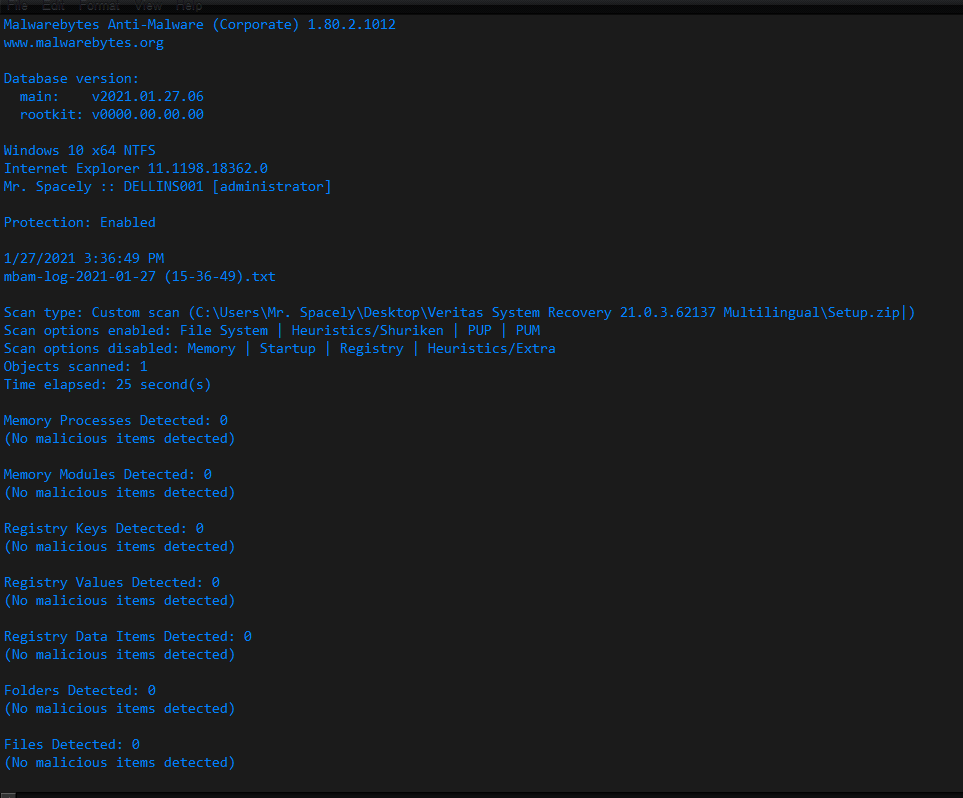Place cursor on rootkit version v0000.00.00.00
This screenshot has width=963, height=798.
click(147, 114)
